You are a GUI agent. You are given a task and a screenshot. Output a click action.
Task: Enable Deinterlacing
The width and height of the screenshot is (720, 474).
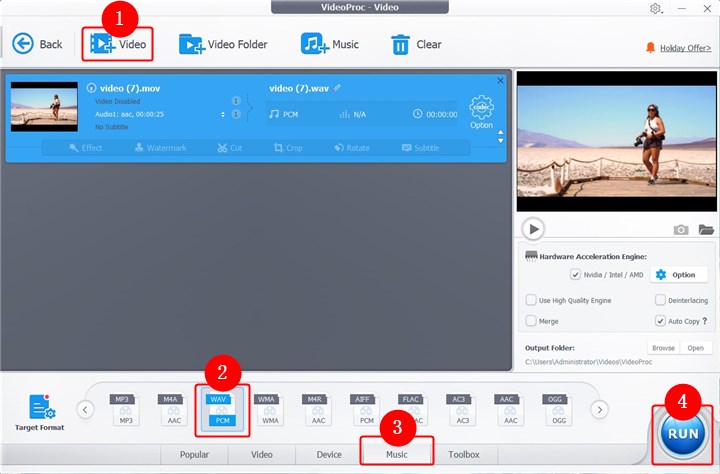click(x=660, y=300)
